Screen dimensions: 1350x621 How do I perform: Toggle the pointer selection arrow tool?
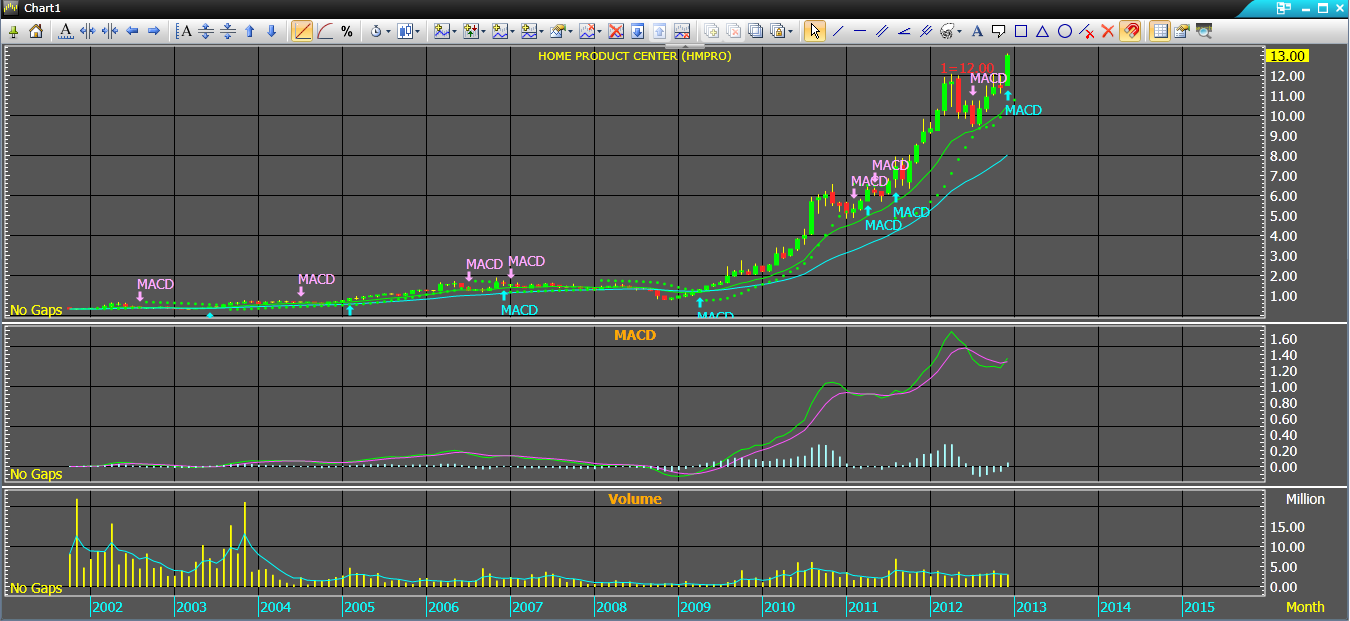[815, 31]
